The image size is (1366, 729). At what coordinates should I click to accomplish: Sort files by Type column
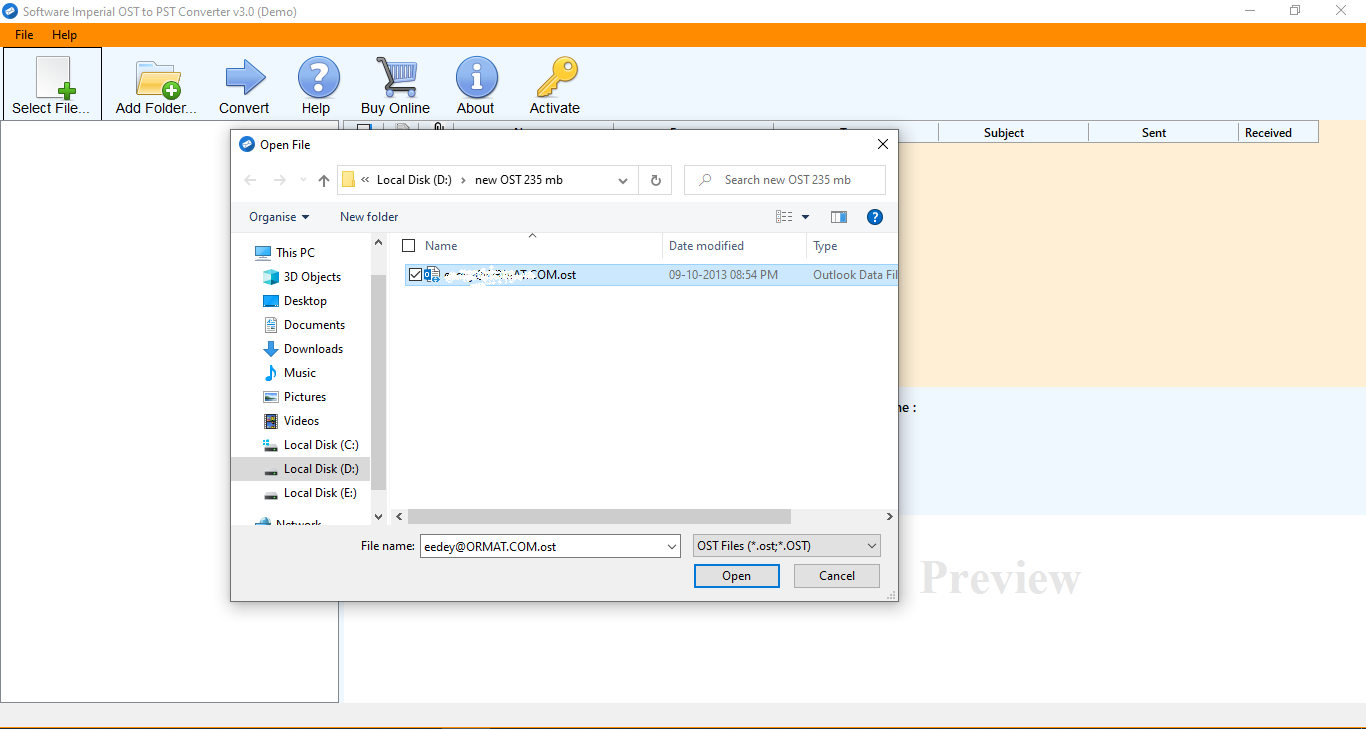coord(825,246)
